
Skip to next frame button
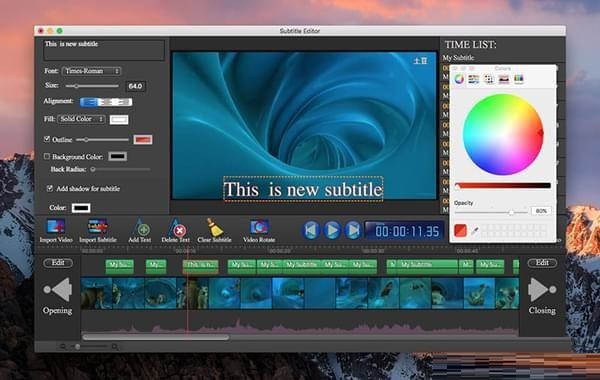pyautogui.click(x=353, y=230)
